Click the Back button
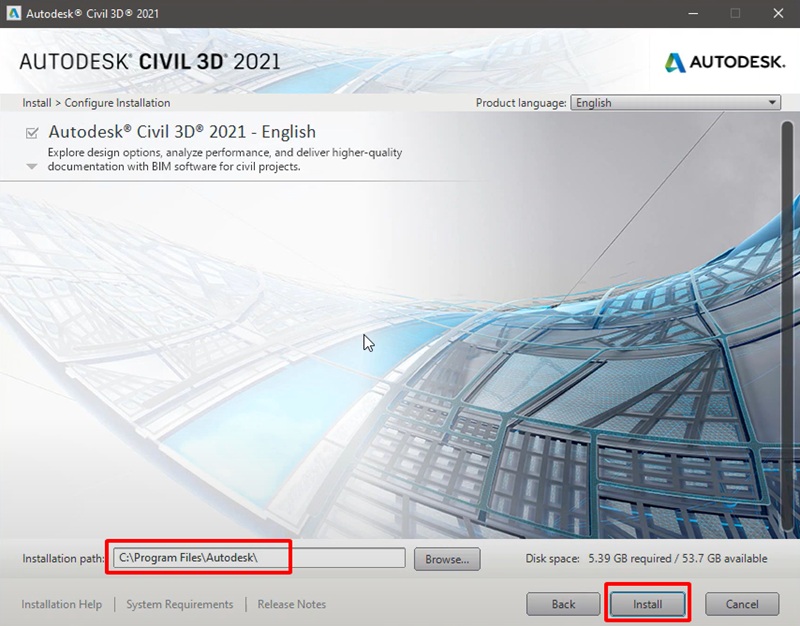800x626 pixels. [x=563, y=604]
